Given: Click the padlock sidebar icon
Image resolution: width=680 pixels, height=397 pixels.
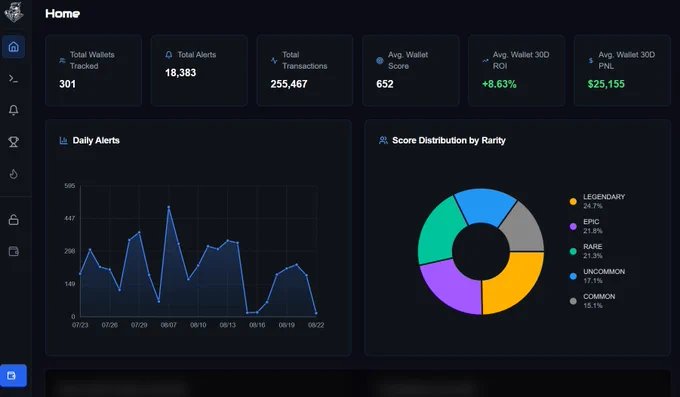Looking at the screenshot, I should pos(13,220).
